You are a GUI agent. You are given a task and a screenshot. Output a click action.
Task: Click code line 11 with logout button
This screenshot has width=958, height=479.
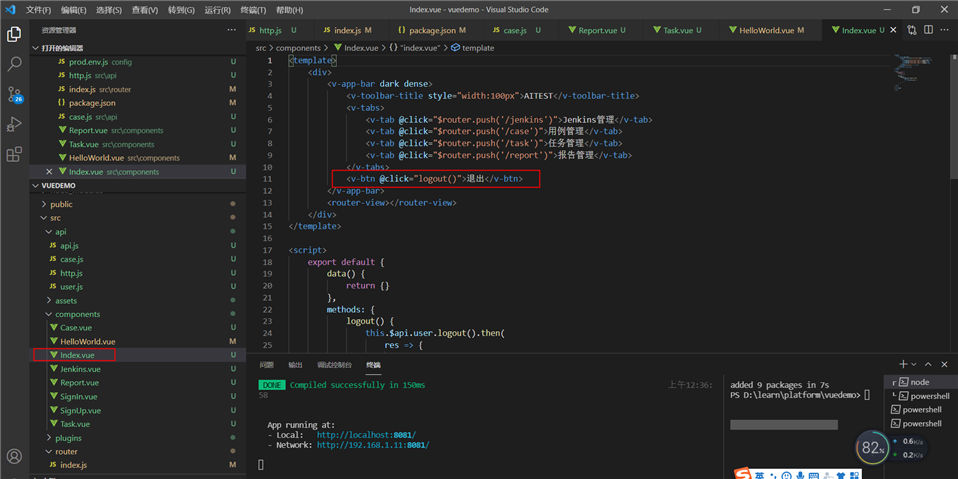436,178
